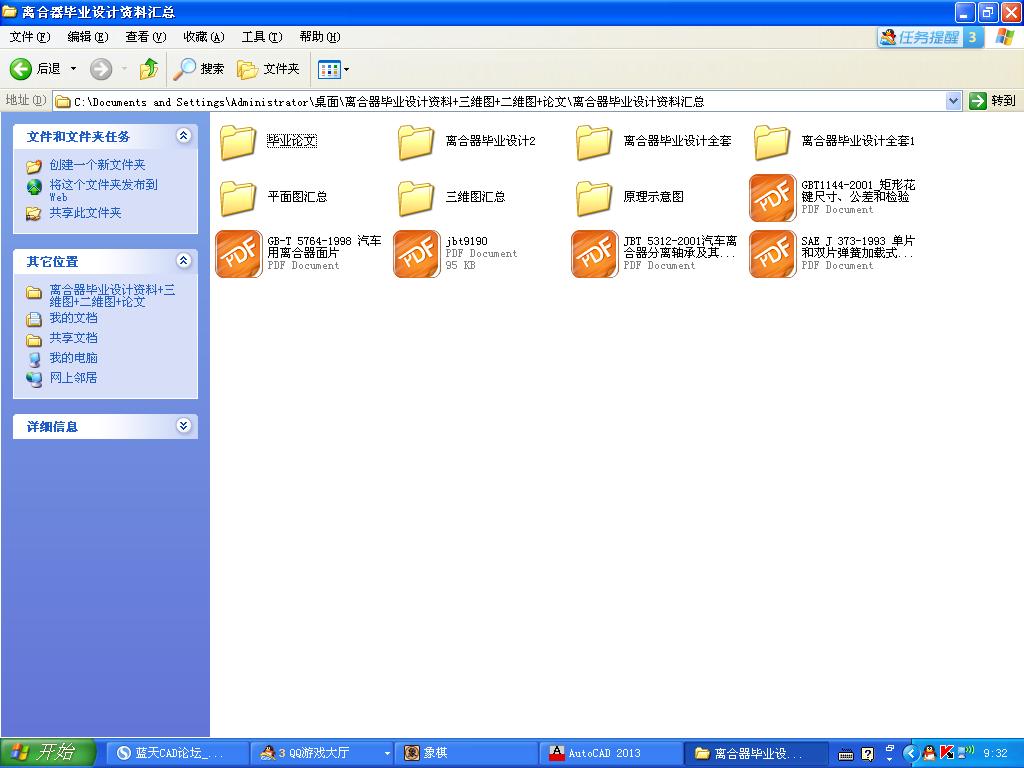Collapse the 文件和文件夹任务 panel

pyautogui.click(x=184, y=136)
